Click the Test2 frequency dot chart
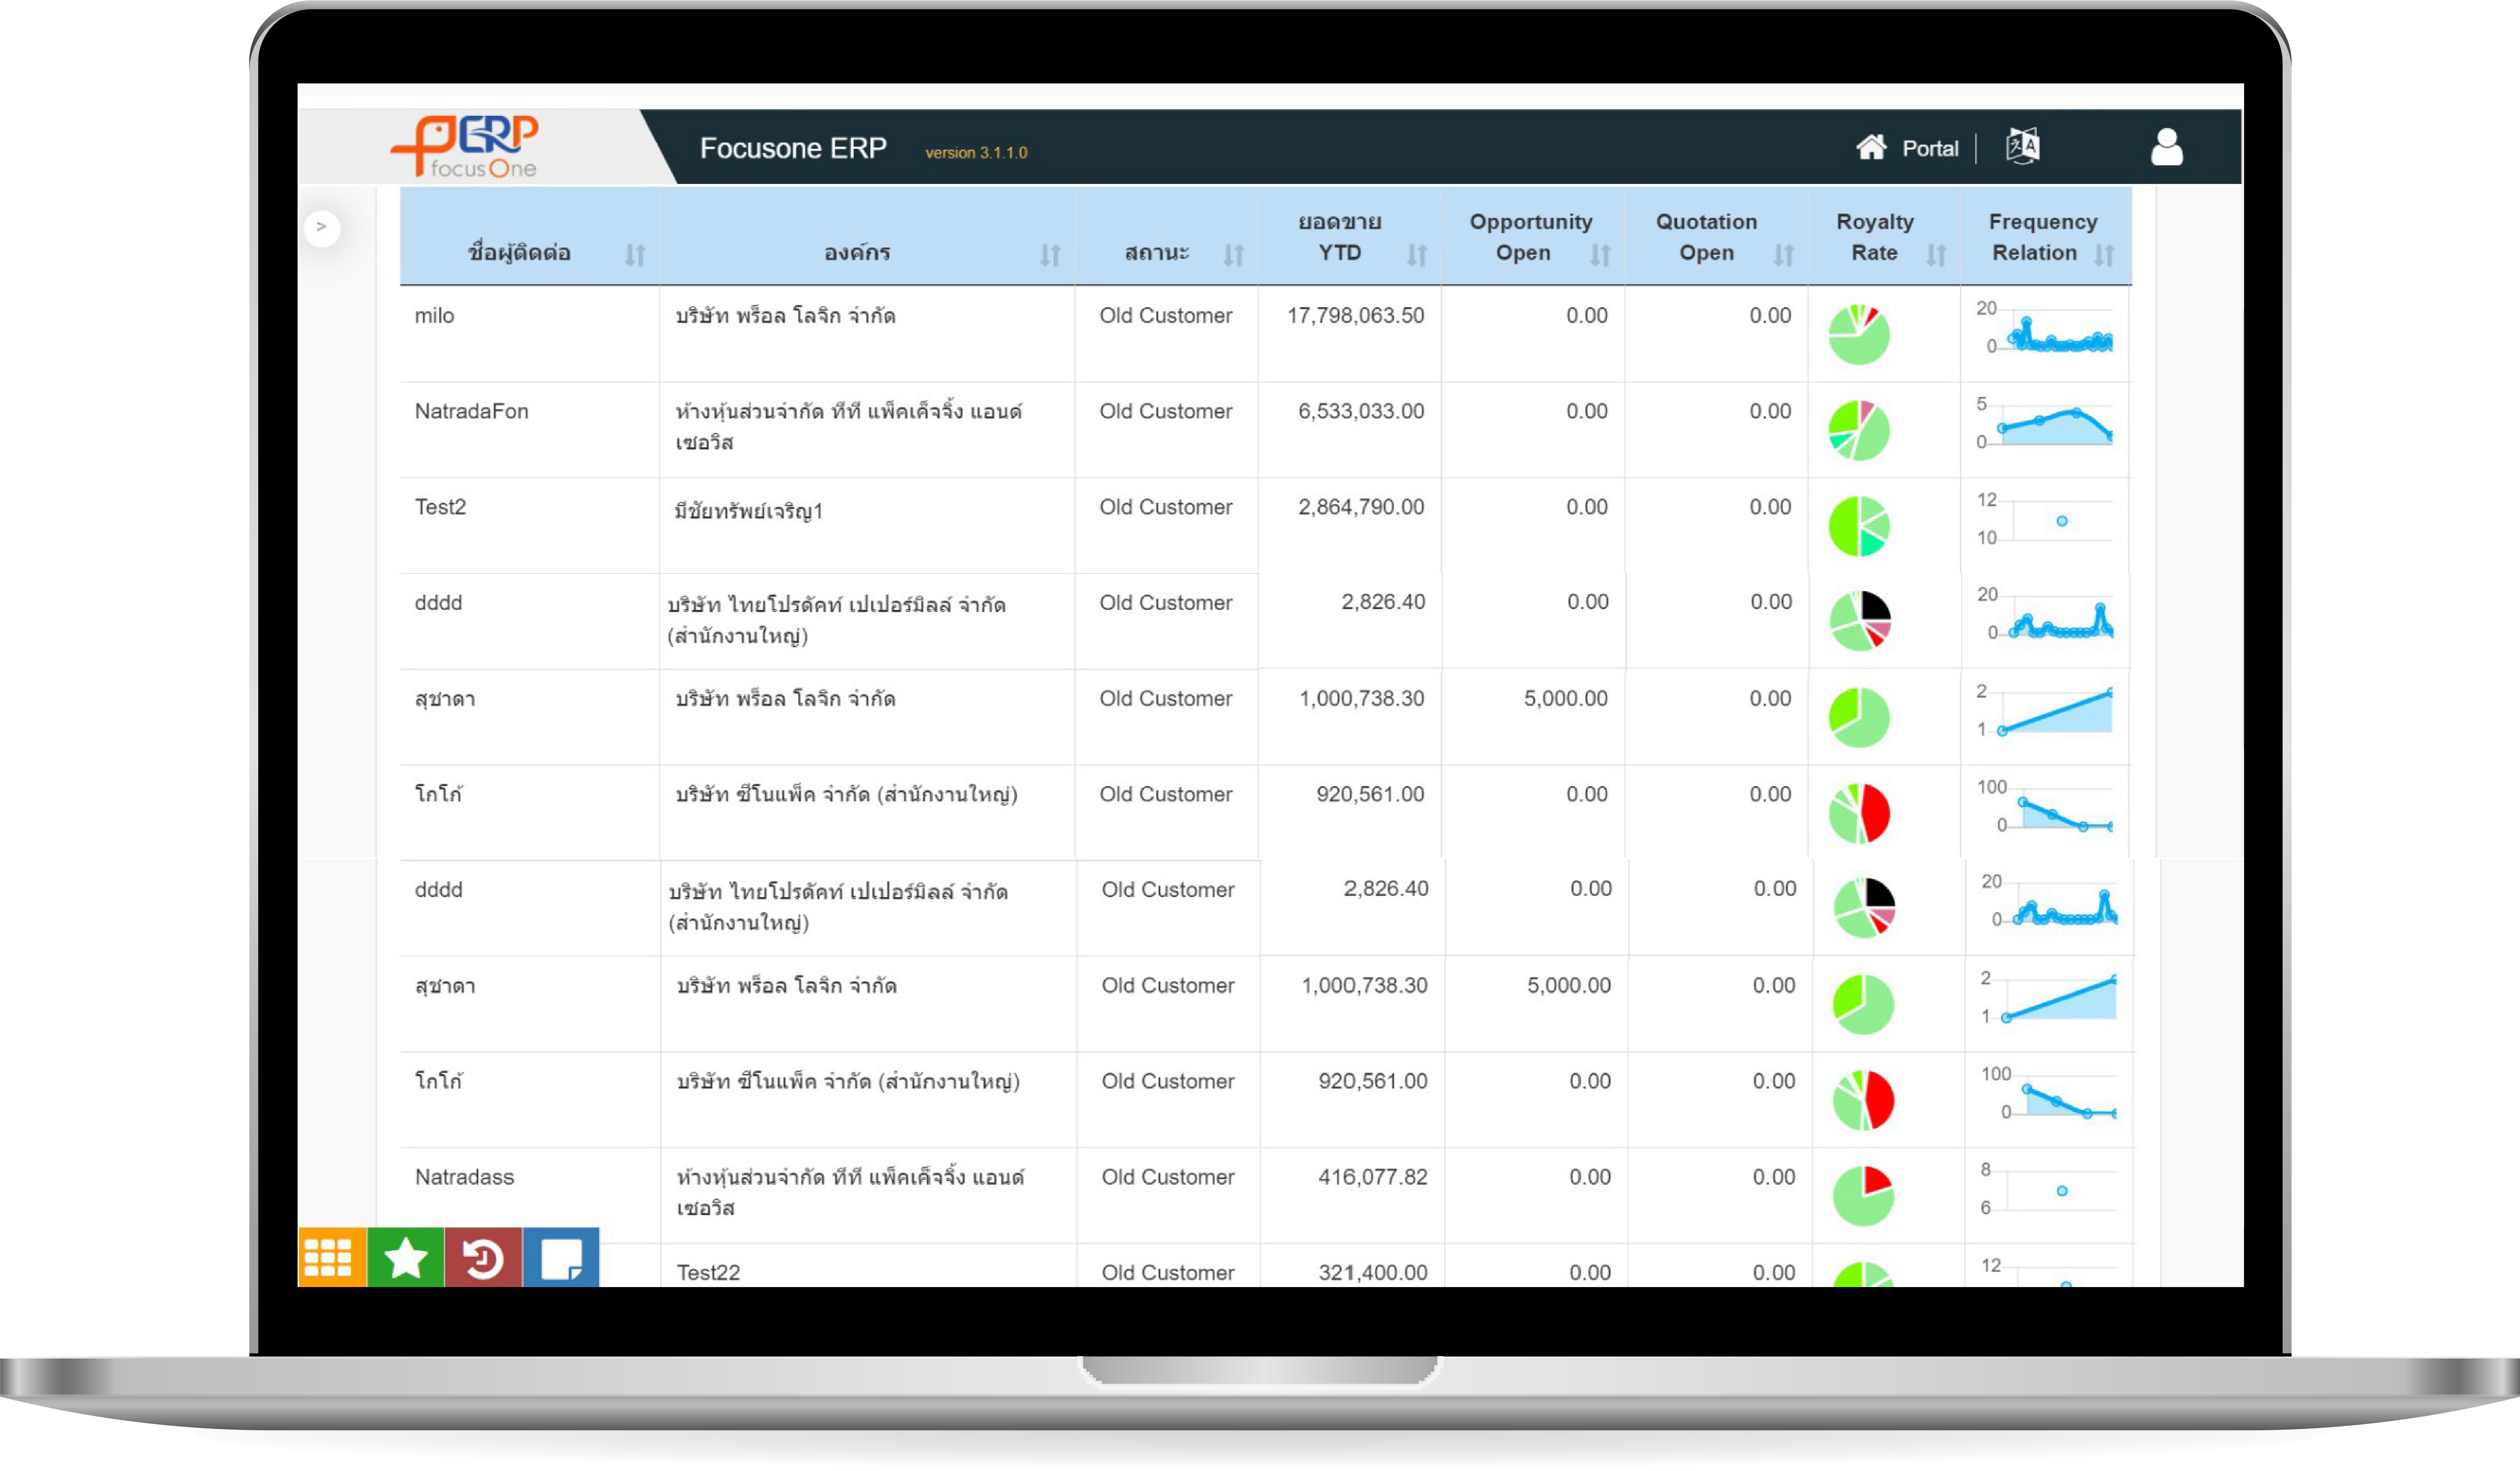The height and width of the screenshot is (1471, 2520). coord(2046,521)
